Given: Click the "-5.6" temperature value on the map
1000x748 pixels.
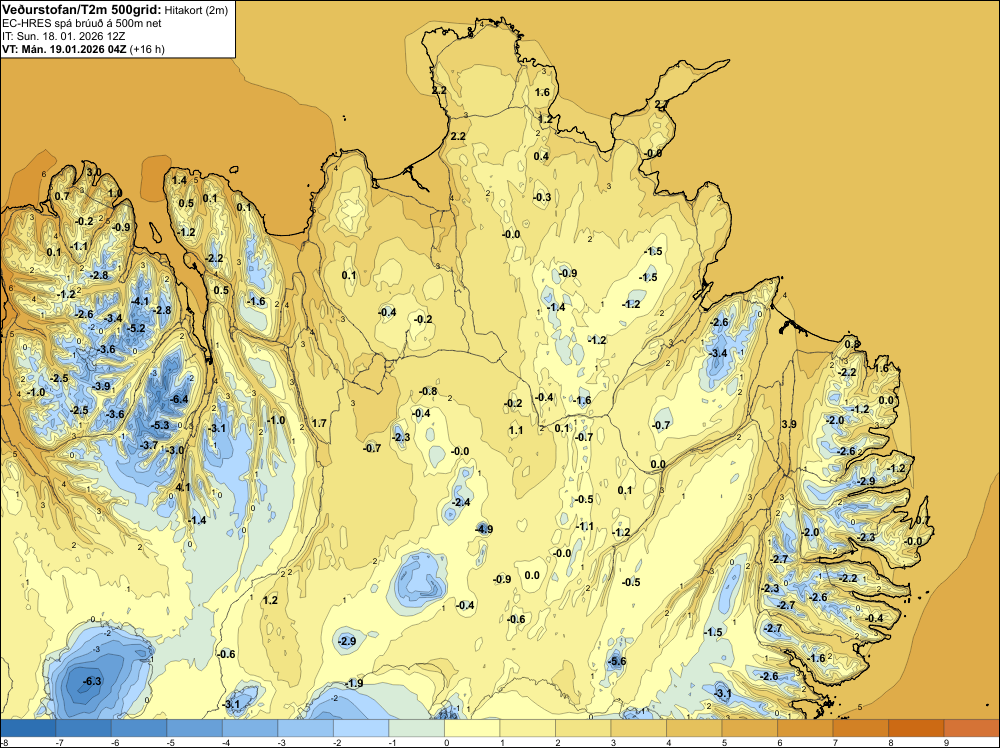Looking at the screenshot, I should pos(617,661).
